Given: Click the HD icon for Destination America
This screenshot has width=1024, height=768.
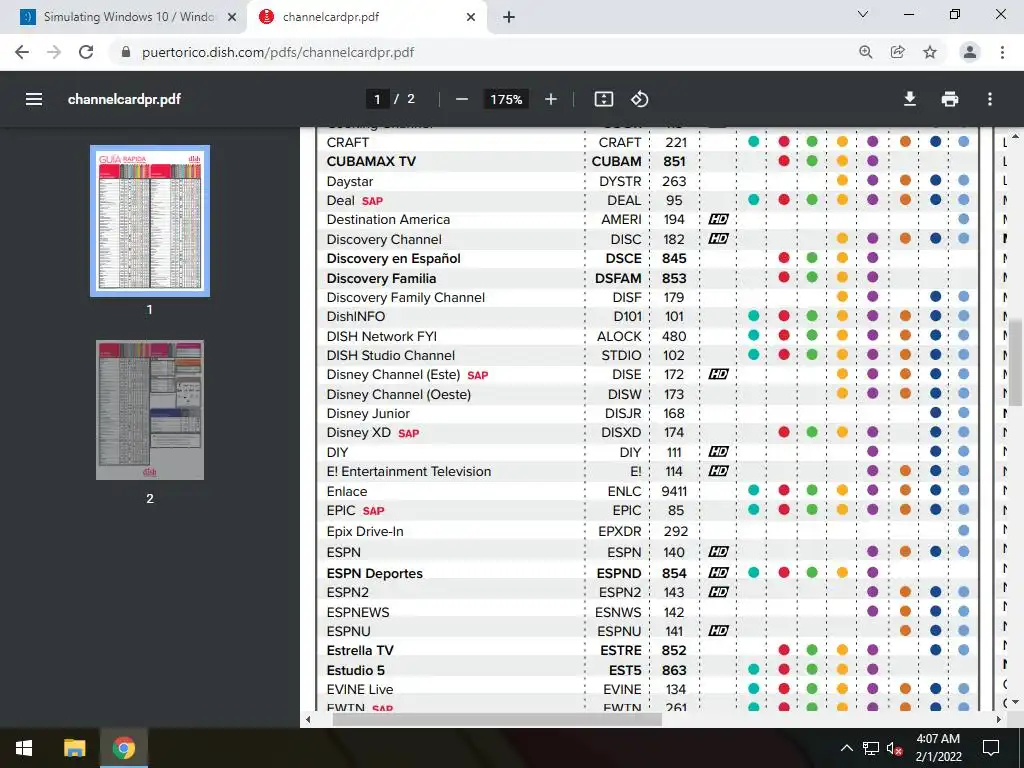Looking at the screenshot, I should click(x=718, y=219).
